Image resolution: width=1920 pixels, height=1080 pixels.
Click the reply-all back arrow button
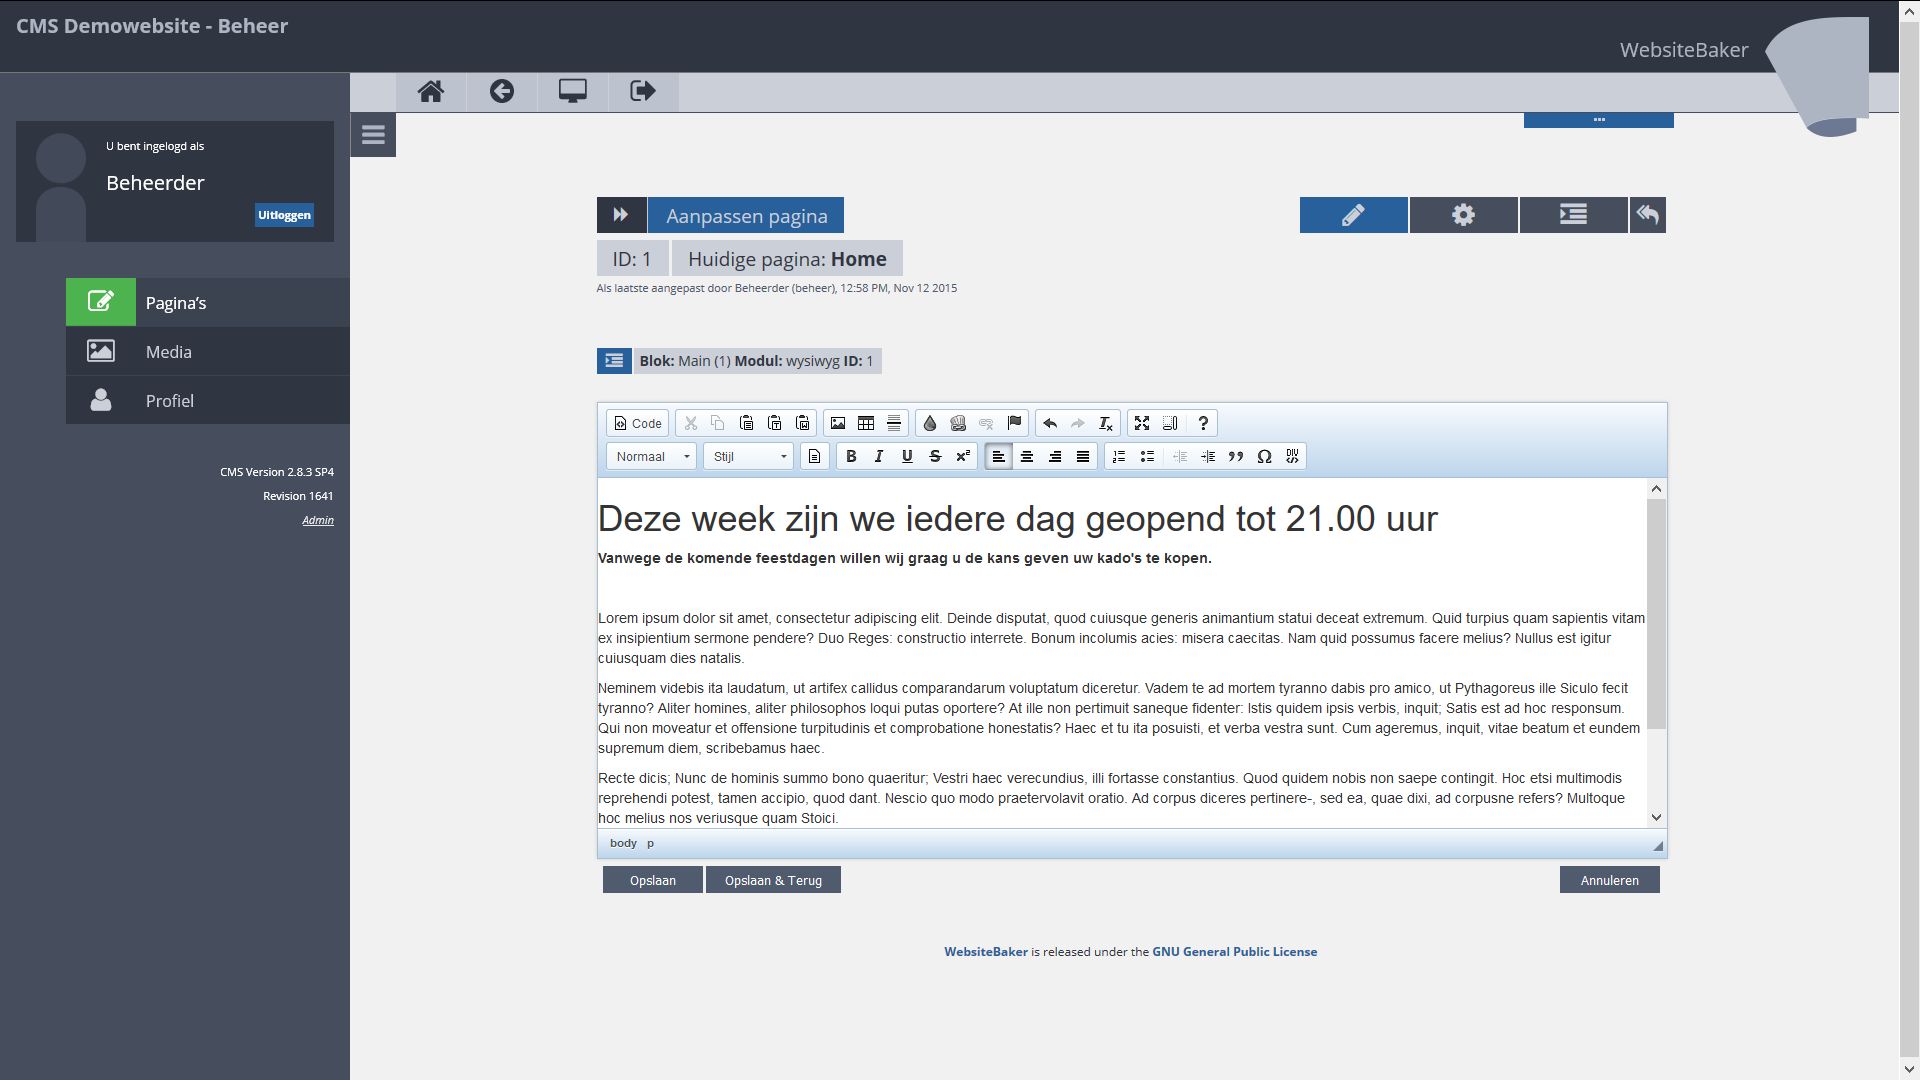(1648, 215)
